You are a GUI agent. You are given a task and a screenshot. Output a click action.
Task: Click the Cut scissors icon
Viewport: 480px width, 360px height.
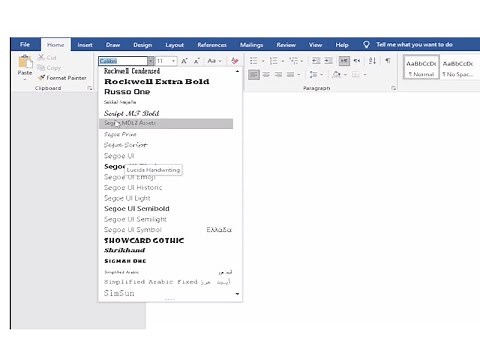pos(41,57)
